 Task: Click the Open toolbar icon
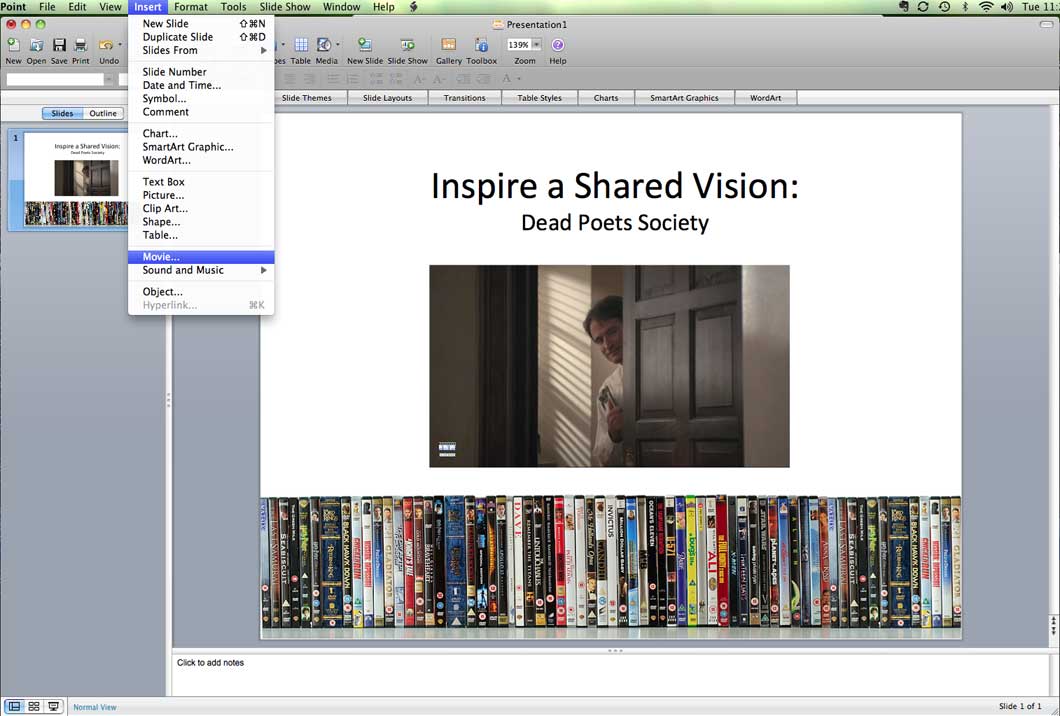37,45
